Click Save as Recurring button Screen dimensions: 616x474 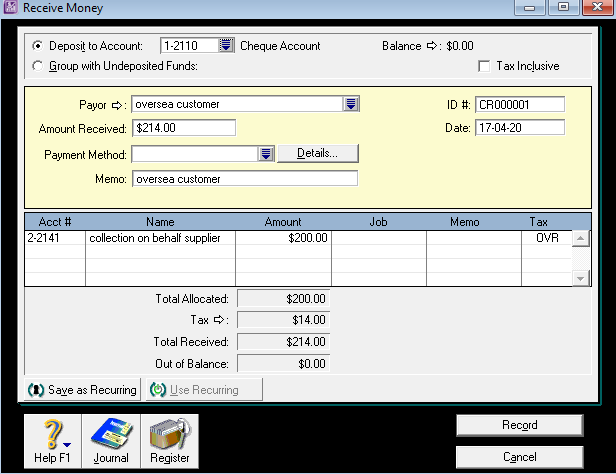pos(82,390)
